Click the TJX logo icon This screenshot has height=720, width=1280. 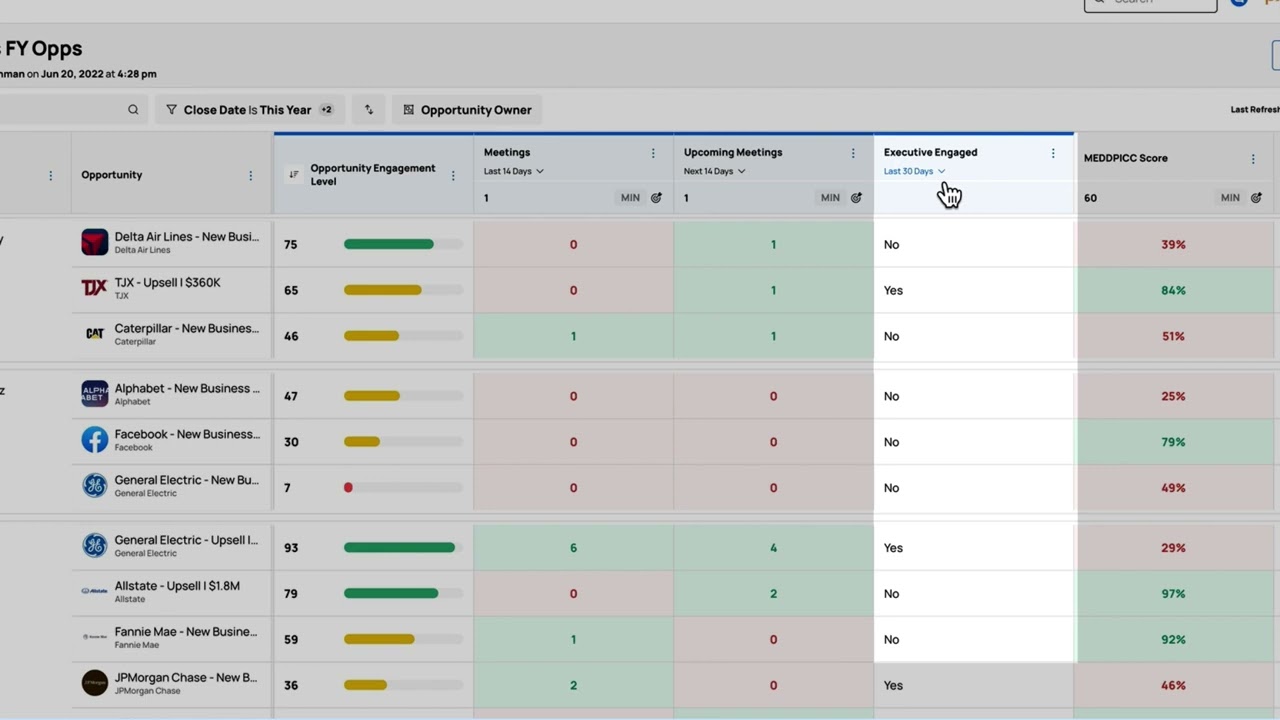click(95, 289)
